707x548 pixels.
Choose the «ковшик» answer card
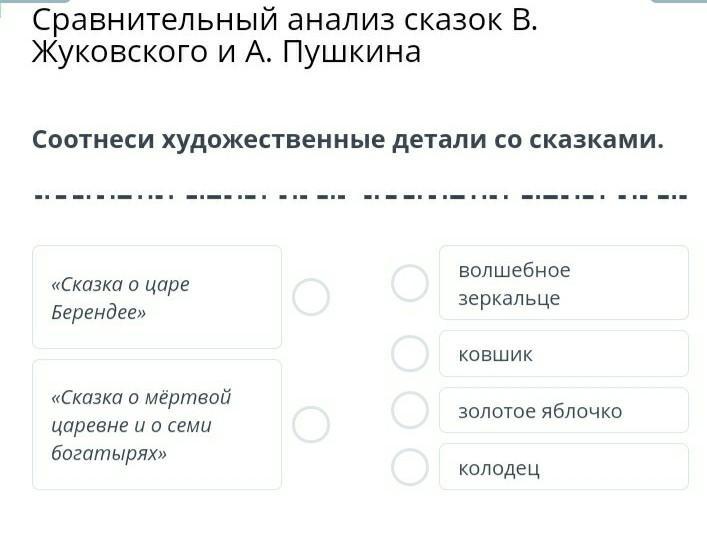pos(563,353)
